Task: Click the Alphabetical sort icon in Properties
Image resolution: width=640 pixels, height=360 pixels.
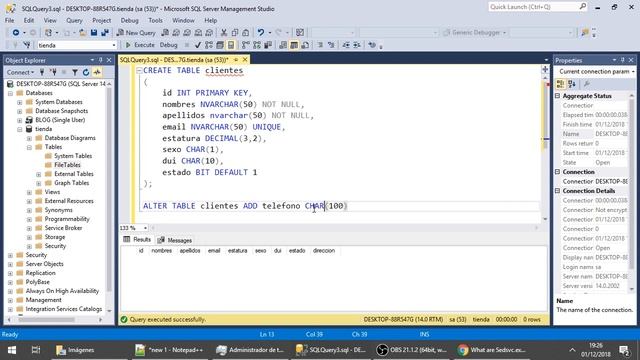Action: coord(572,84)
